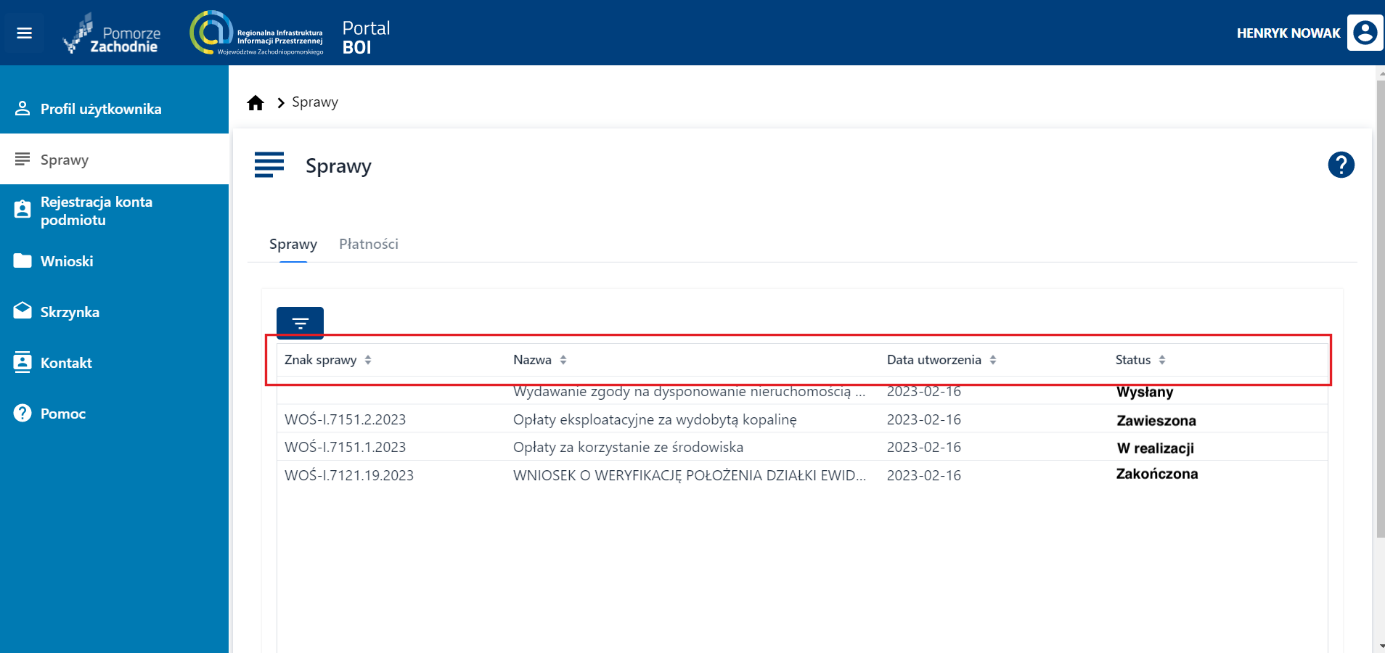Screen dimensions: 1385x653
Task: Go to Wnioski in sidebar
Action: coord(67,261)
